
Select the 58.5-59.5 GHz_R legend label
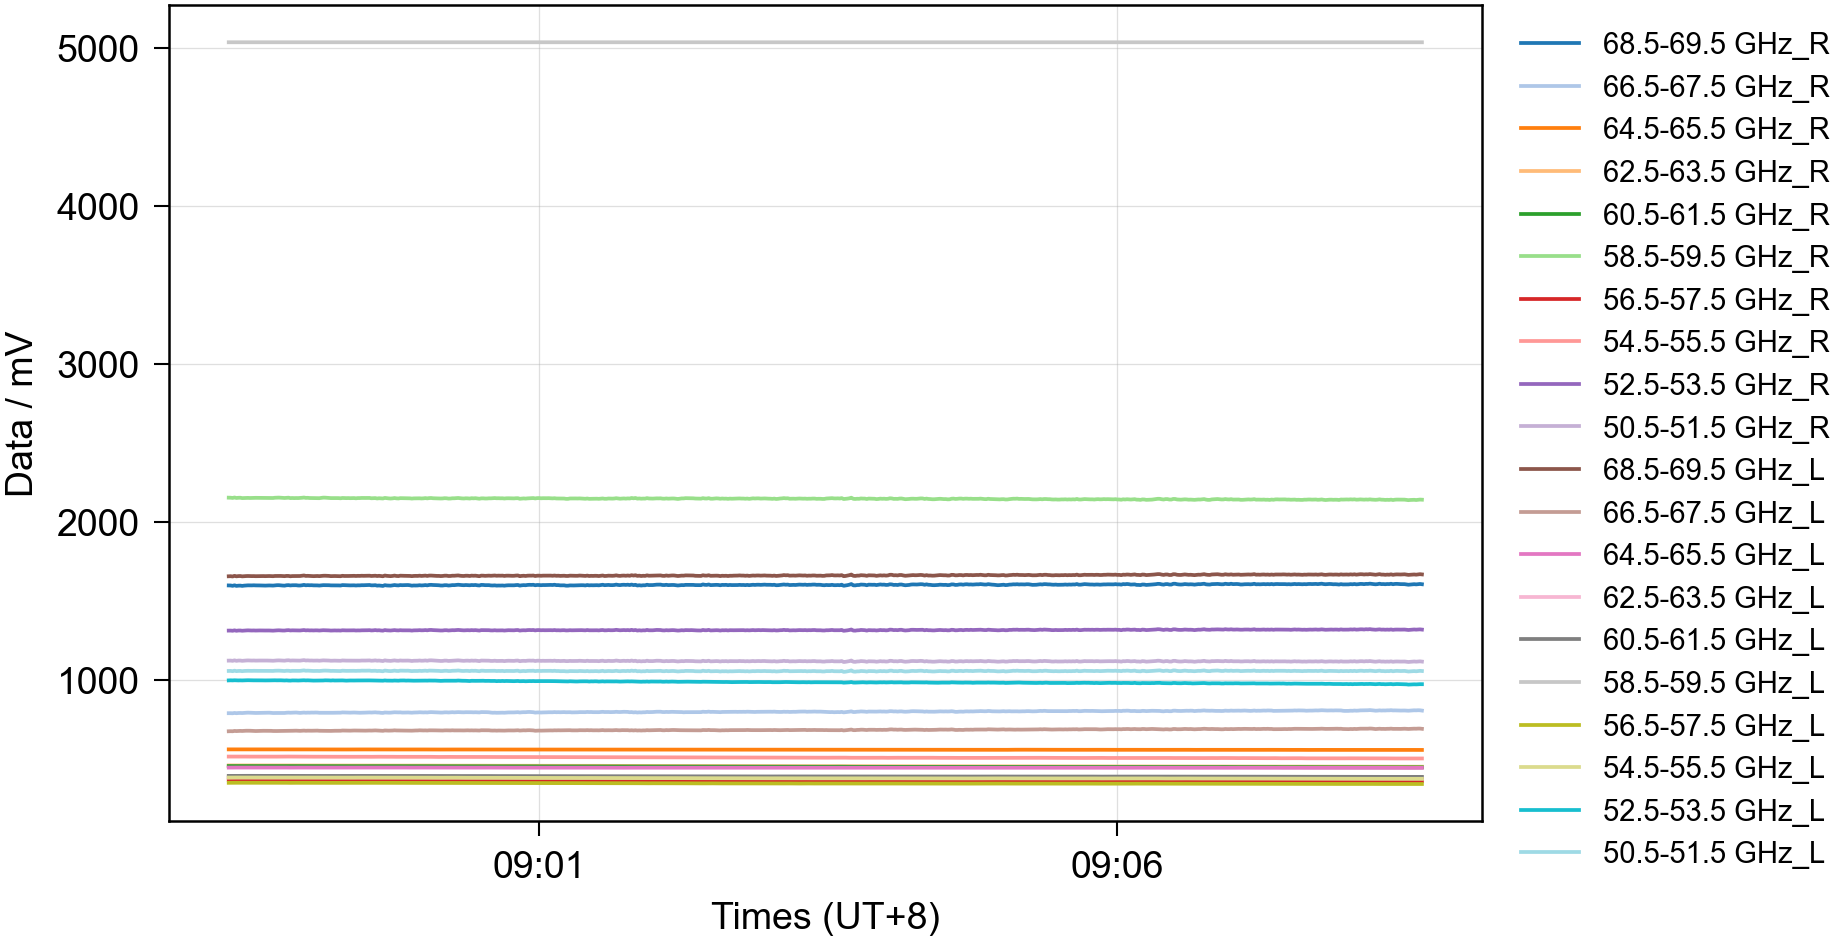(1715, 257)
